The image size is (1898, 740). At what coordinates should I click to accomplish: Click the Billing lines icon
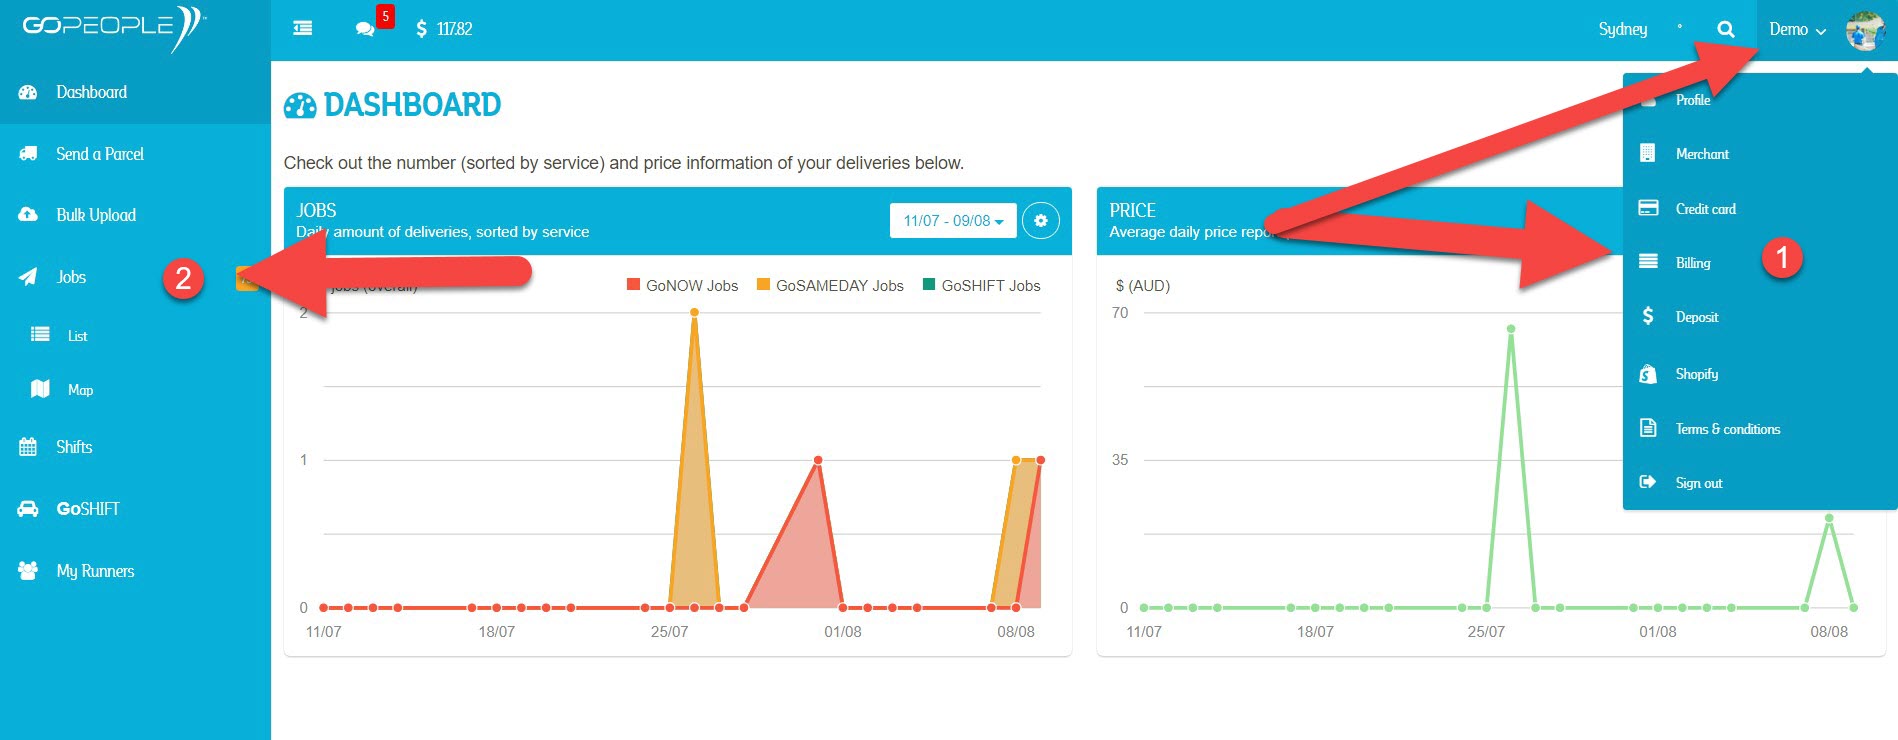tap(1648, 261)
